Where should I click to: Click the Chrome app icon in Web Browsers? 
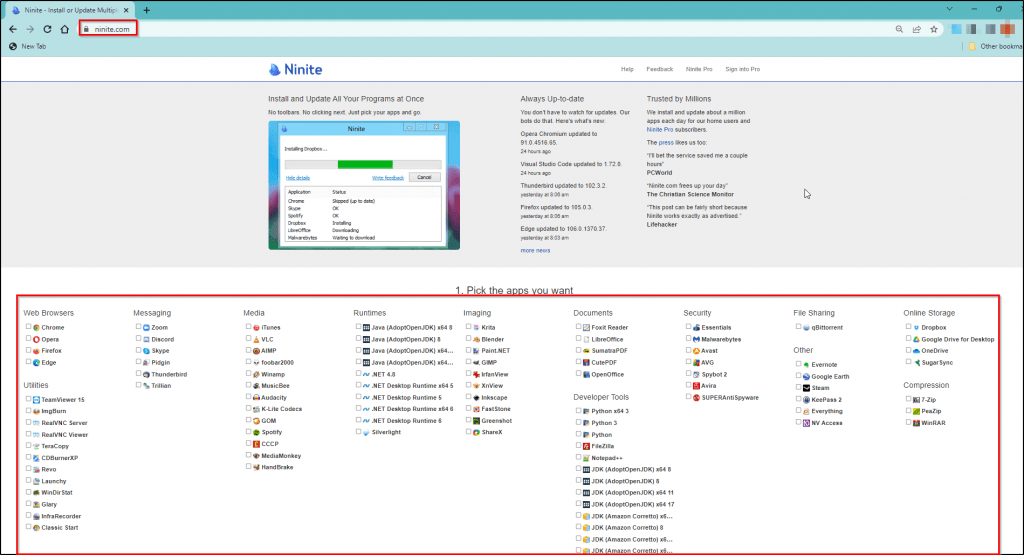[37, 328]
